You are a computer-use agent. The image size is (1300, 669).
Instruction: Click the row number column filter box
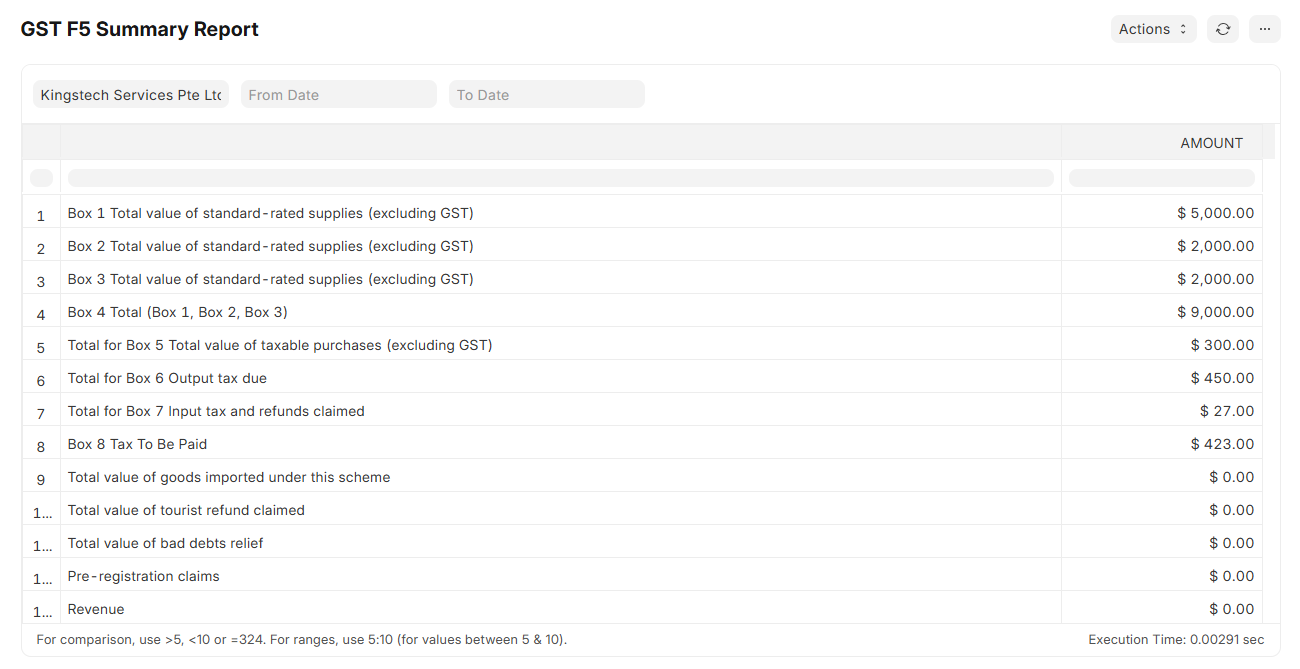[41, 178]
